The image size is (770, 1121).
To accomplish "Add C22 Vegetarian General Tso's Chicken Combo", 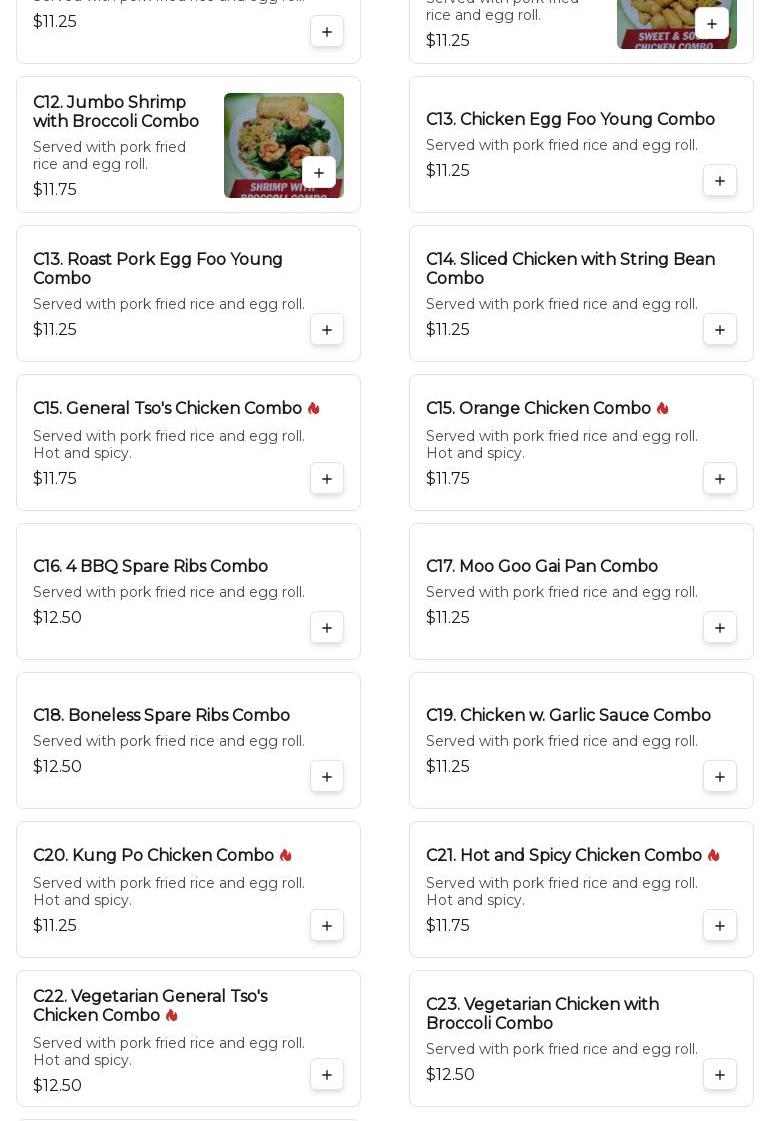I will [x=327, y=1075].
